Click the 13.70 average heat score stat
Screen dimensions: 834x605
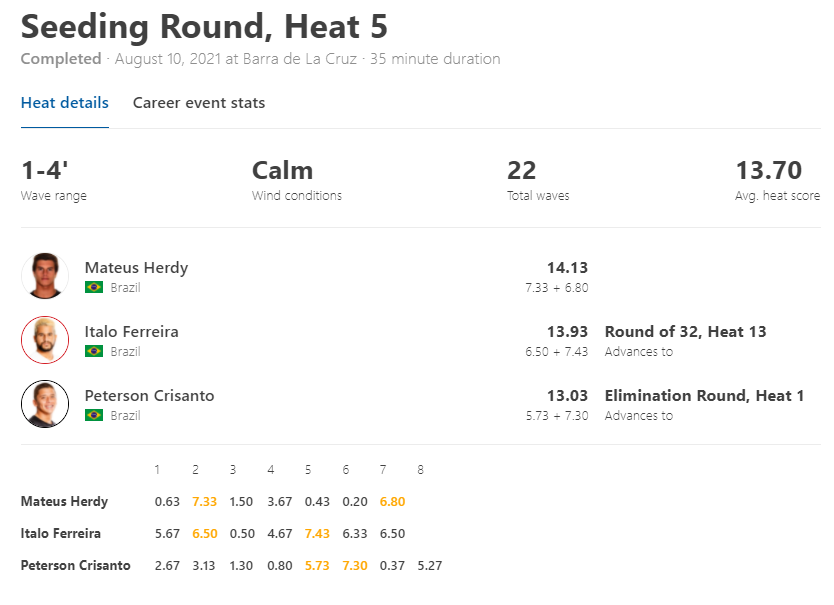(x=769, y=170)
